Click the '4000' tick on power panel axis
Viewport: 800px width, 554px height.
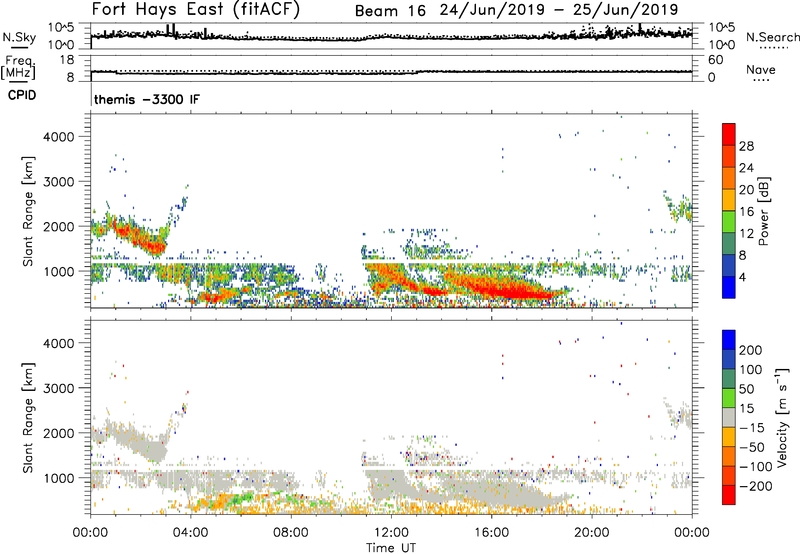(x=58, y=137)
